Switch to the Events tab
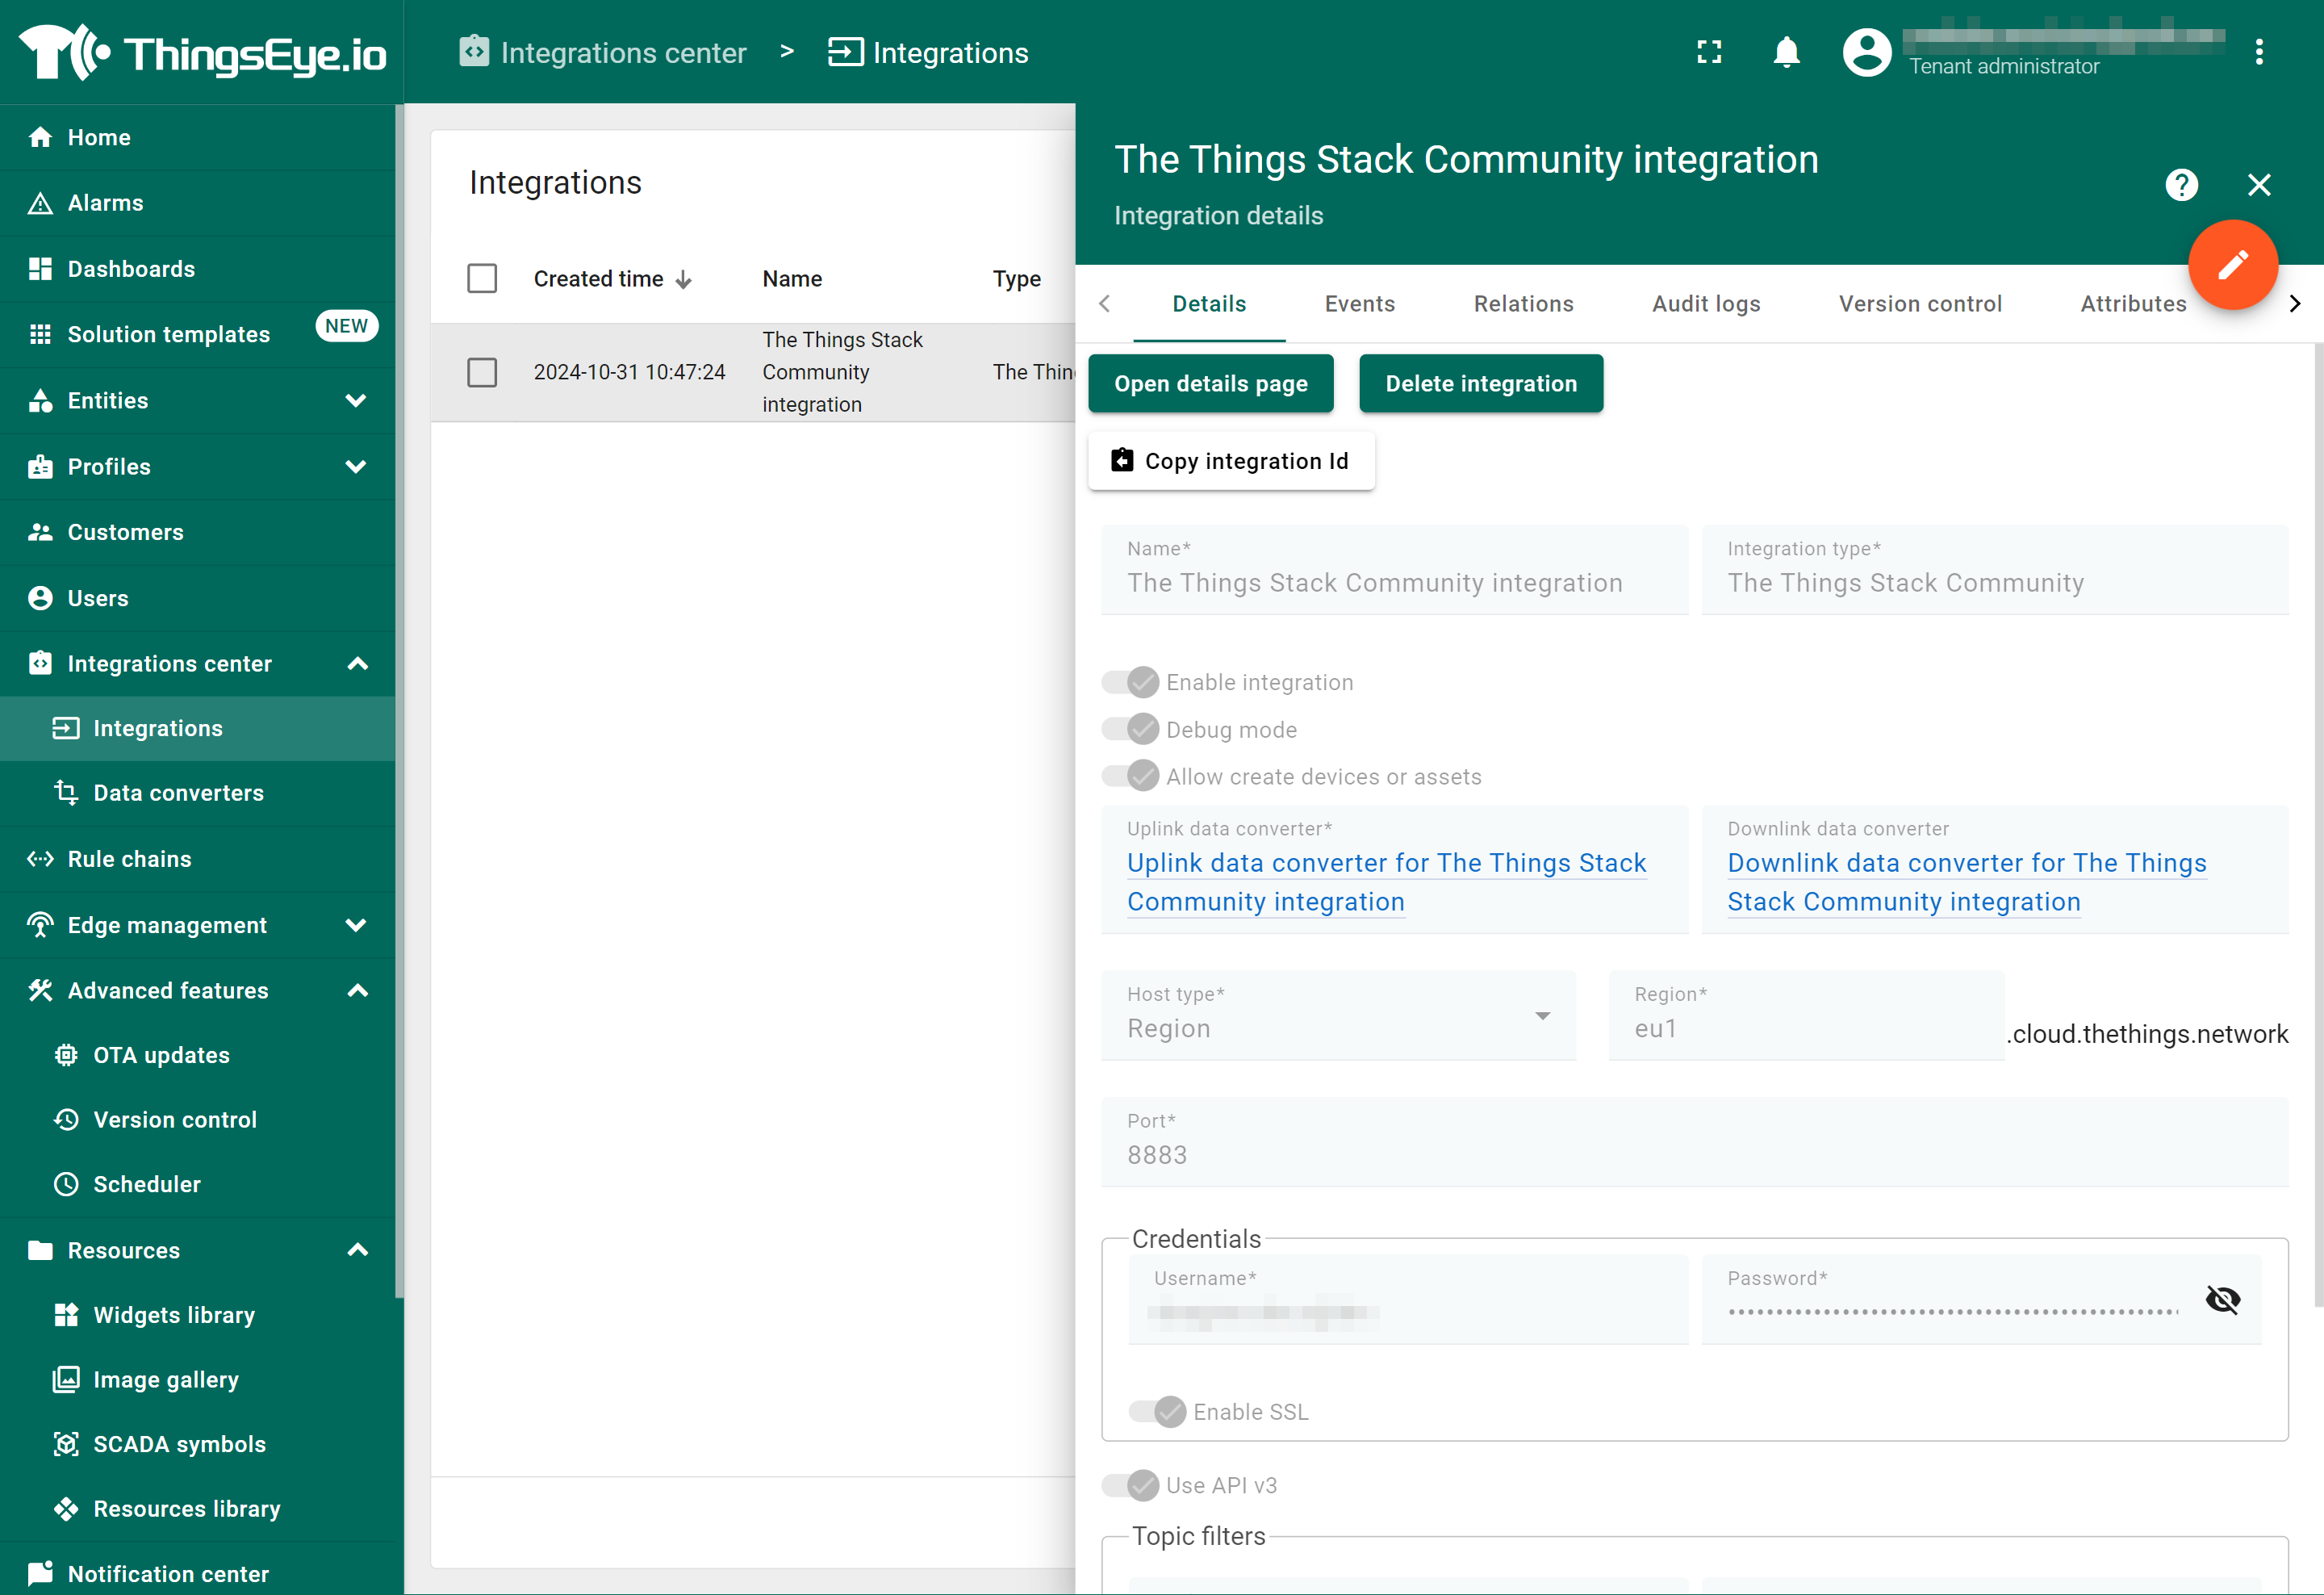 [x=1359, y=304]
